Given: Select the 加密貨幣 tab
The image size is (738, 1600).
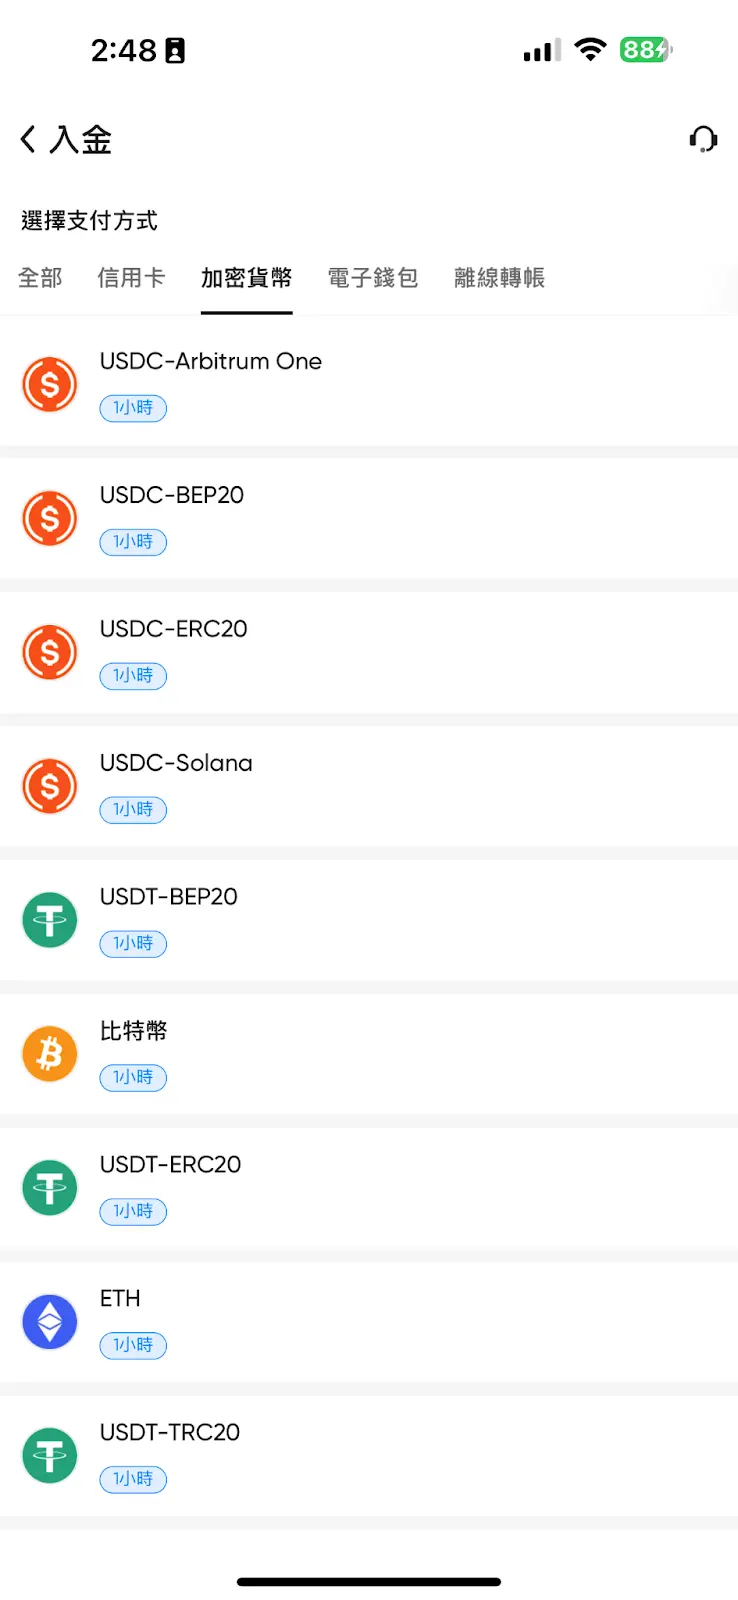Looking at the screenshot, I should click(246, 278).
